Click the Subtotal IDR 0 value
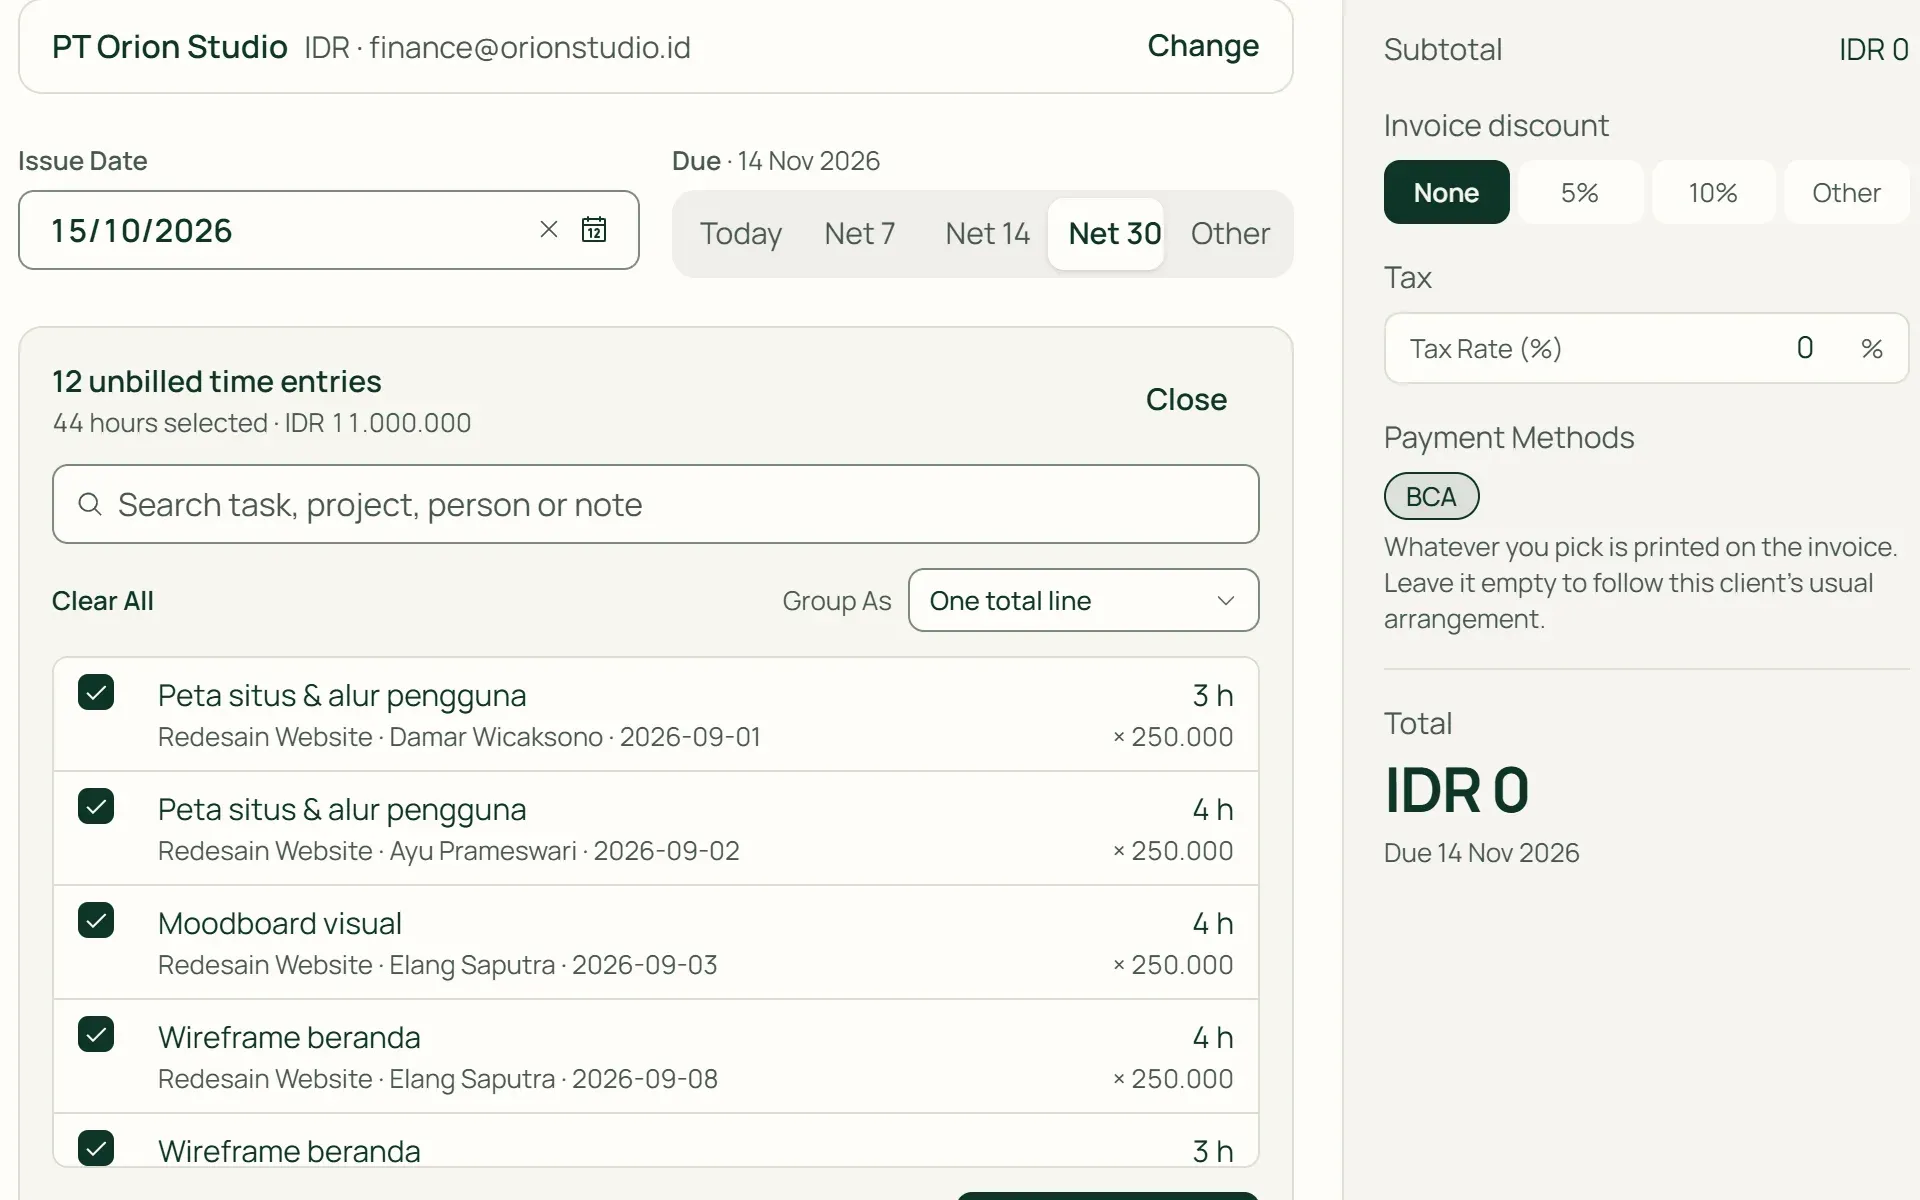This screenshot has width=1920, height=1200. [1873, 49]
